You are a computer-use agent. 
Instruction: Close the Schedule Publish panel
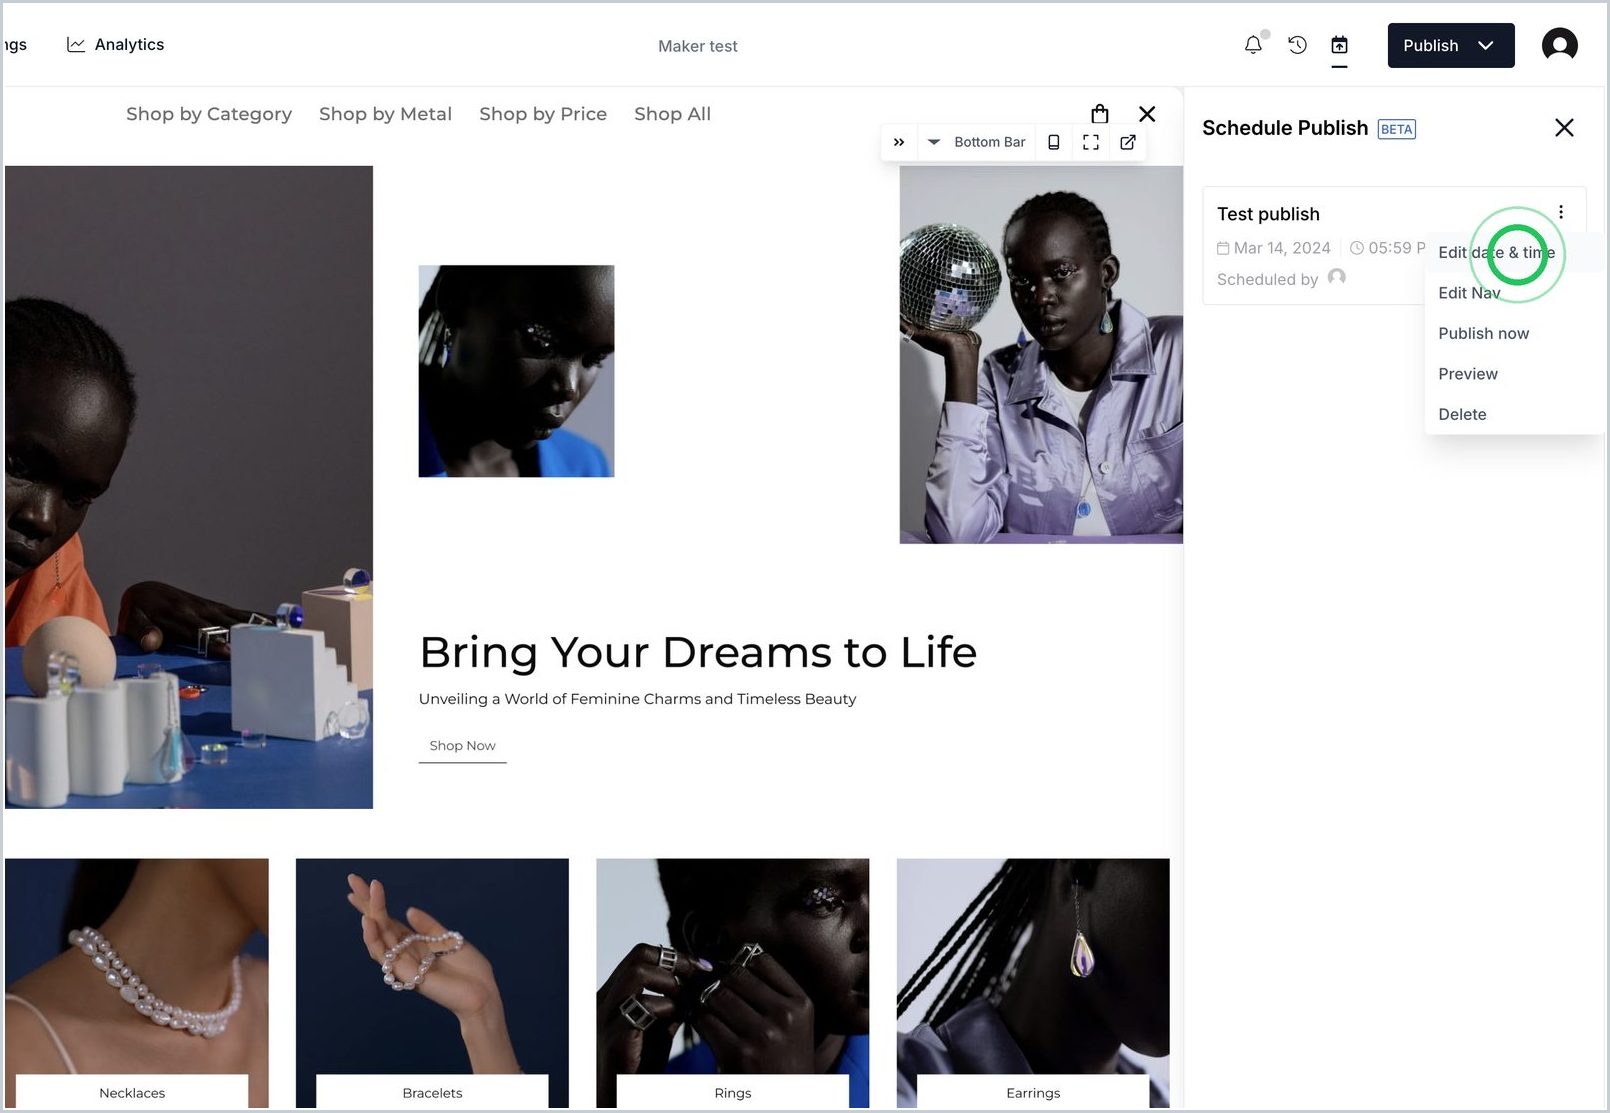1564,128
